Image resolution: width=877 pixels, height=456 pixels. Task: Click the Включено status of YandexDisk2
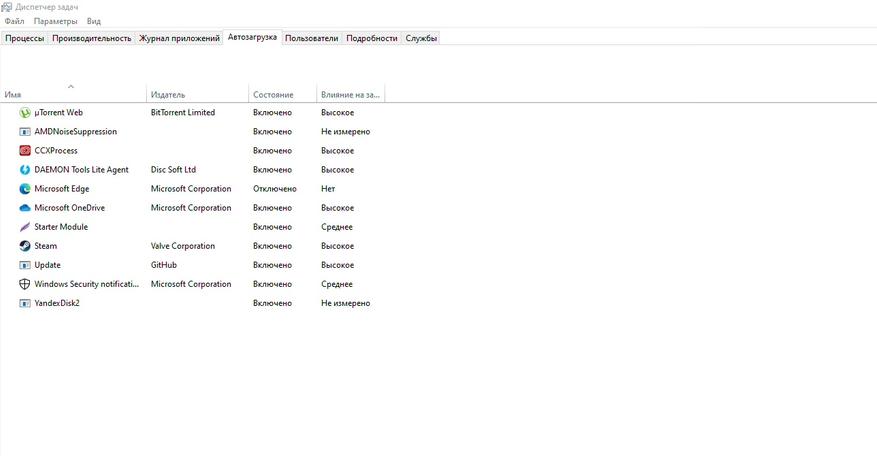(272, 303)
